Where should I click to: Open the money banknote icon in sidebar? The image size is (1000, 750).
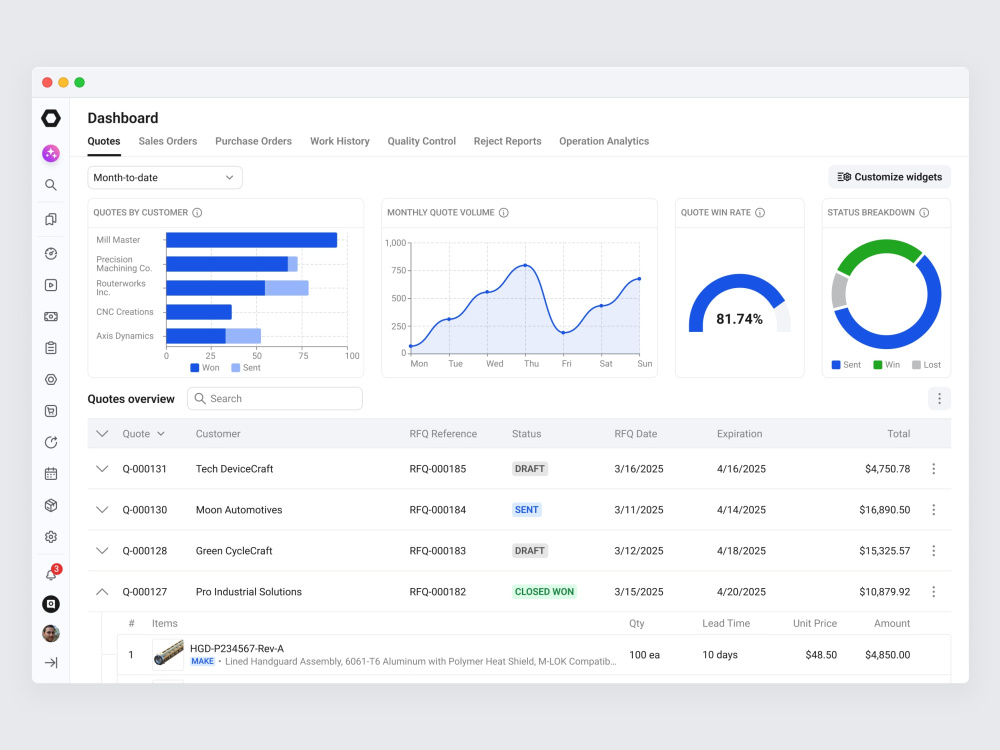(51, 316)
